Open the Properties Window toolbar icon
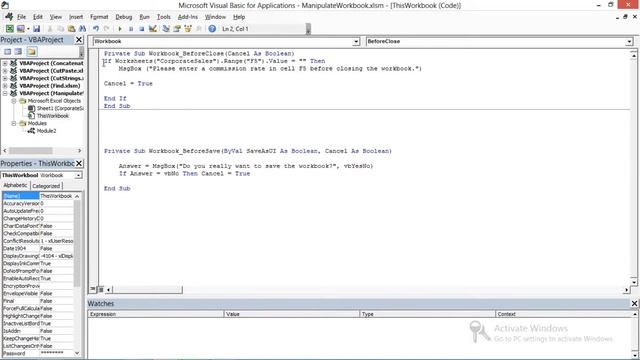Viewport: 640px width, 360px height. point(177,29)
